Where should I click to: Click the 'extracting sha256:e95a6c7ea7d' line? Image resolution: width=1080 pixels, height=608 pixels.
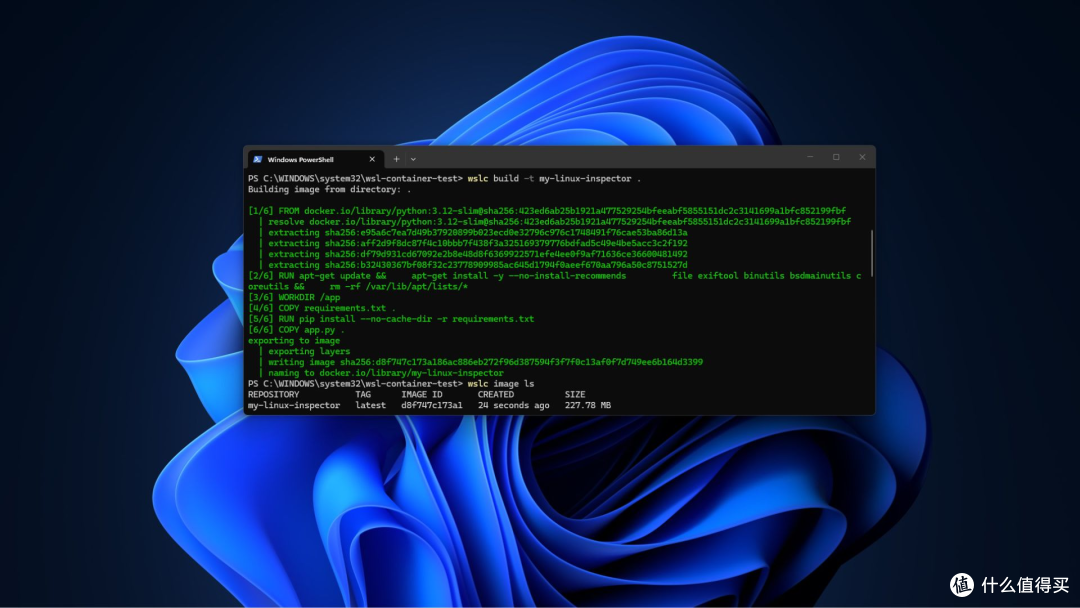pos(477,233)
